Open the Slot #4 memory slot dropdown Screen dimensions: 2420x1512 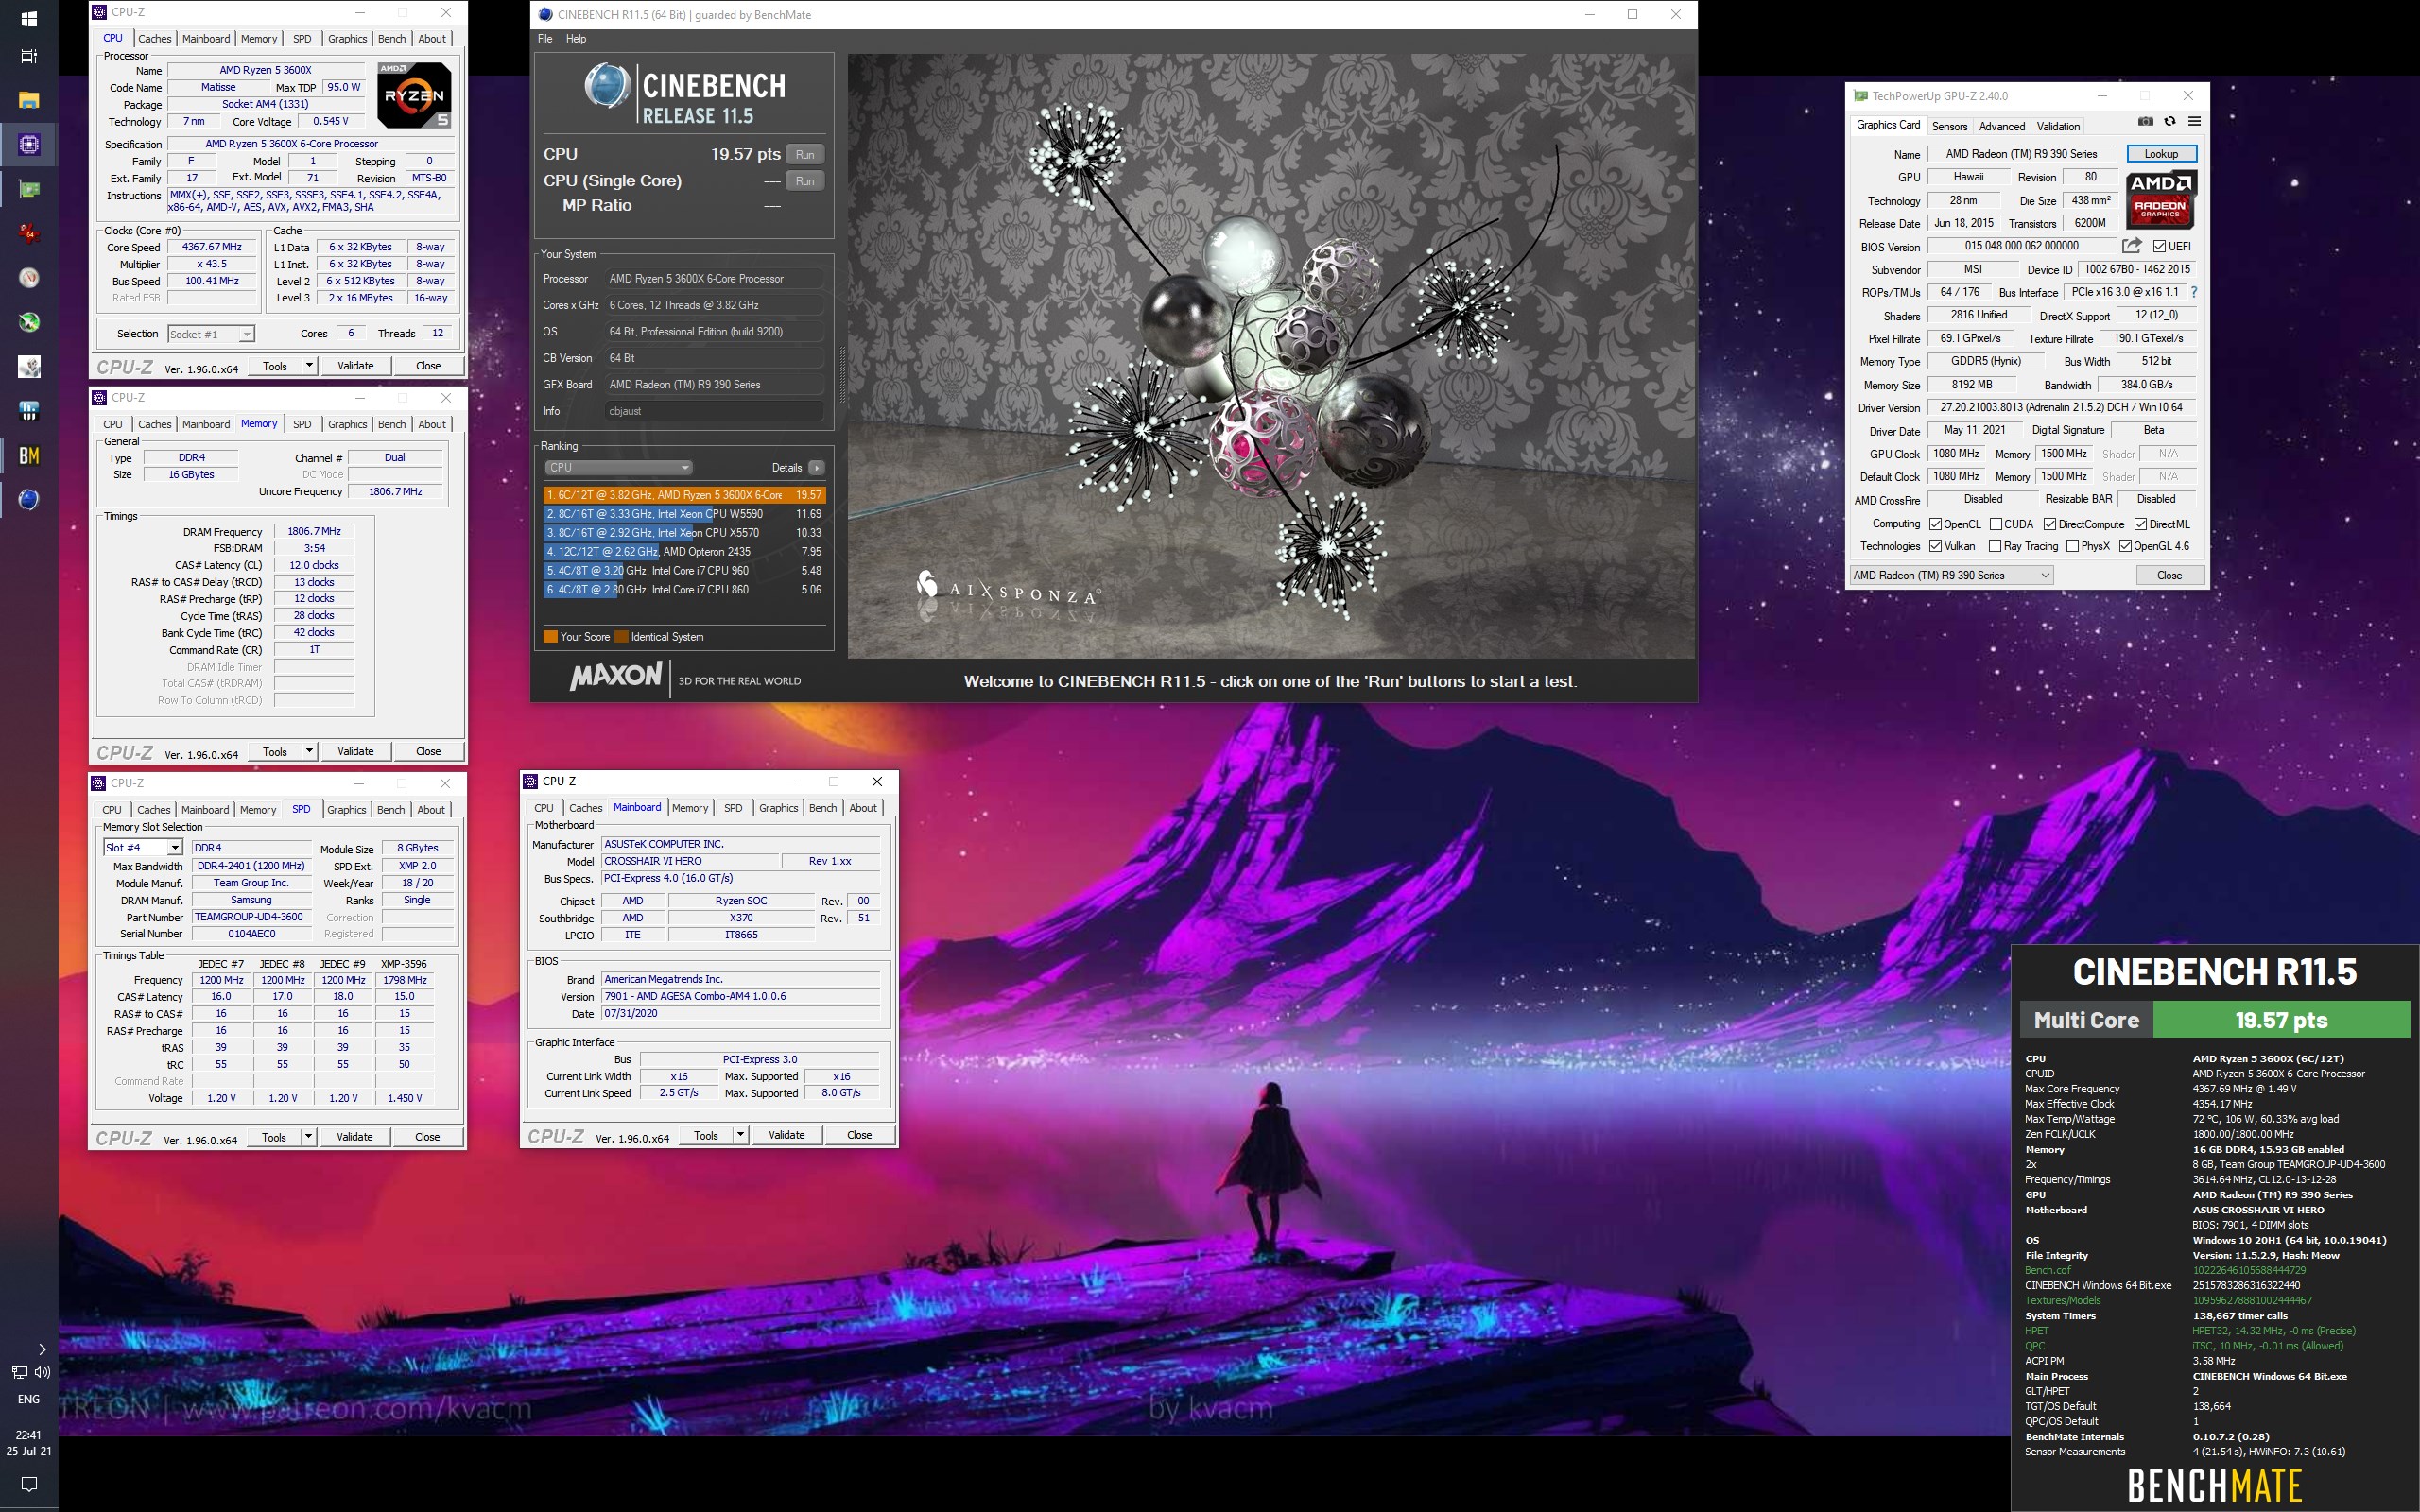pyautogui.click(x=143, y=847)
